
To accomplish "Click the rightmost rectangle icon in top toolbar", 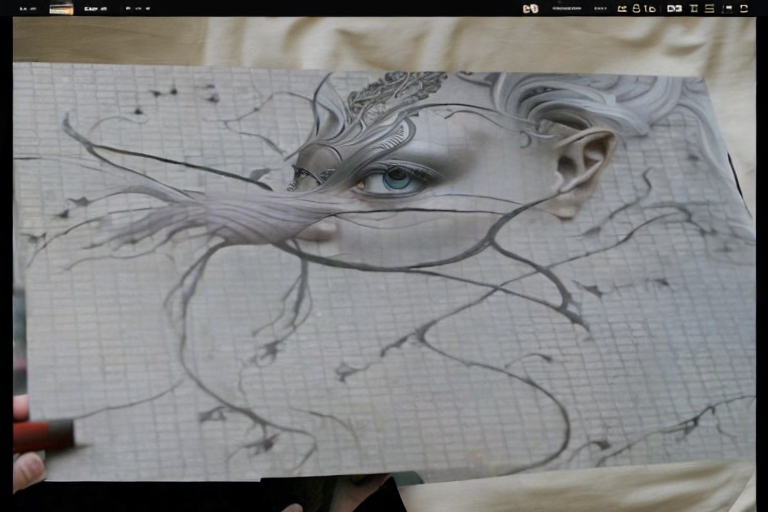I will 744,8.
